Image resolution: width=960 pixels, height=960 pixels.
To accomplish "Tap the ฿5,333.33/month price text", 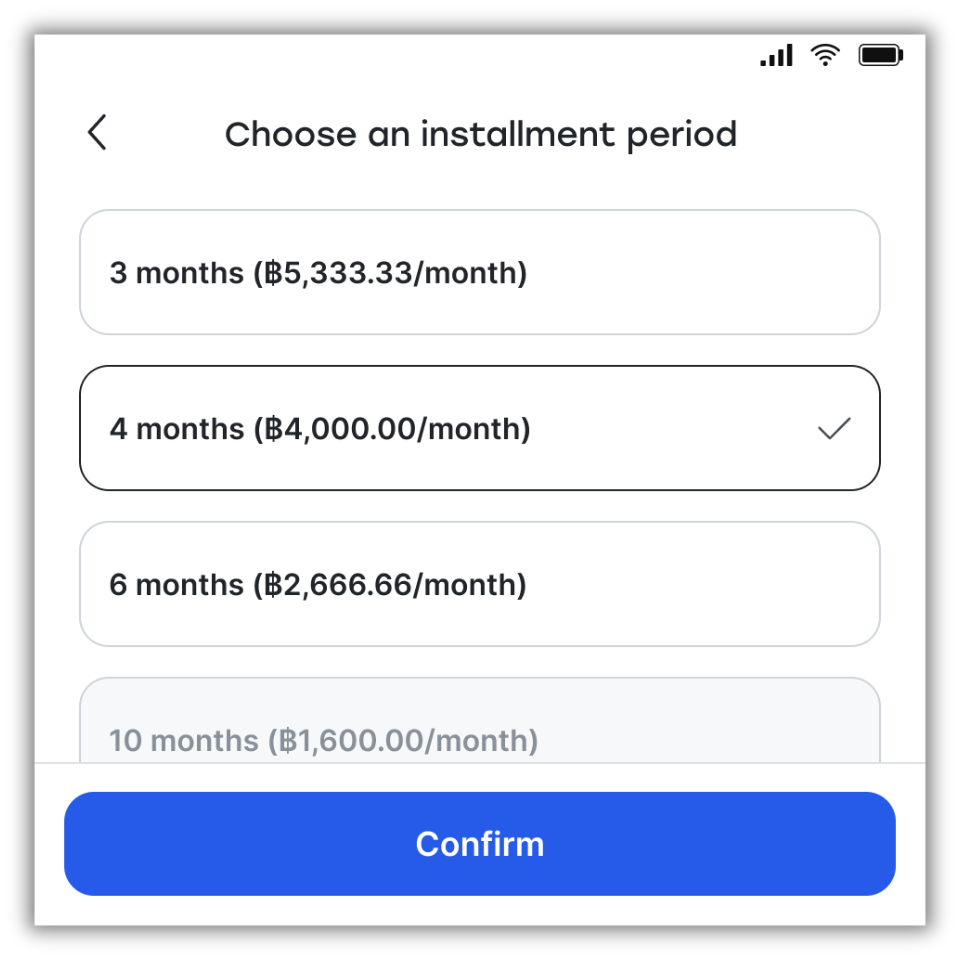I will [x=391, y=273].
